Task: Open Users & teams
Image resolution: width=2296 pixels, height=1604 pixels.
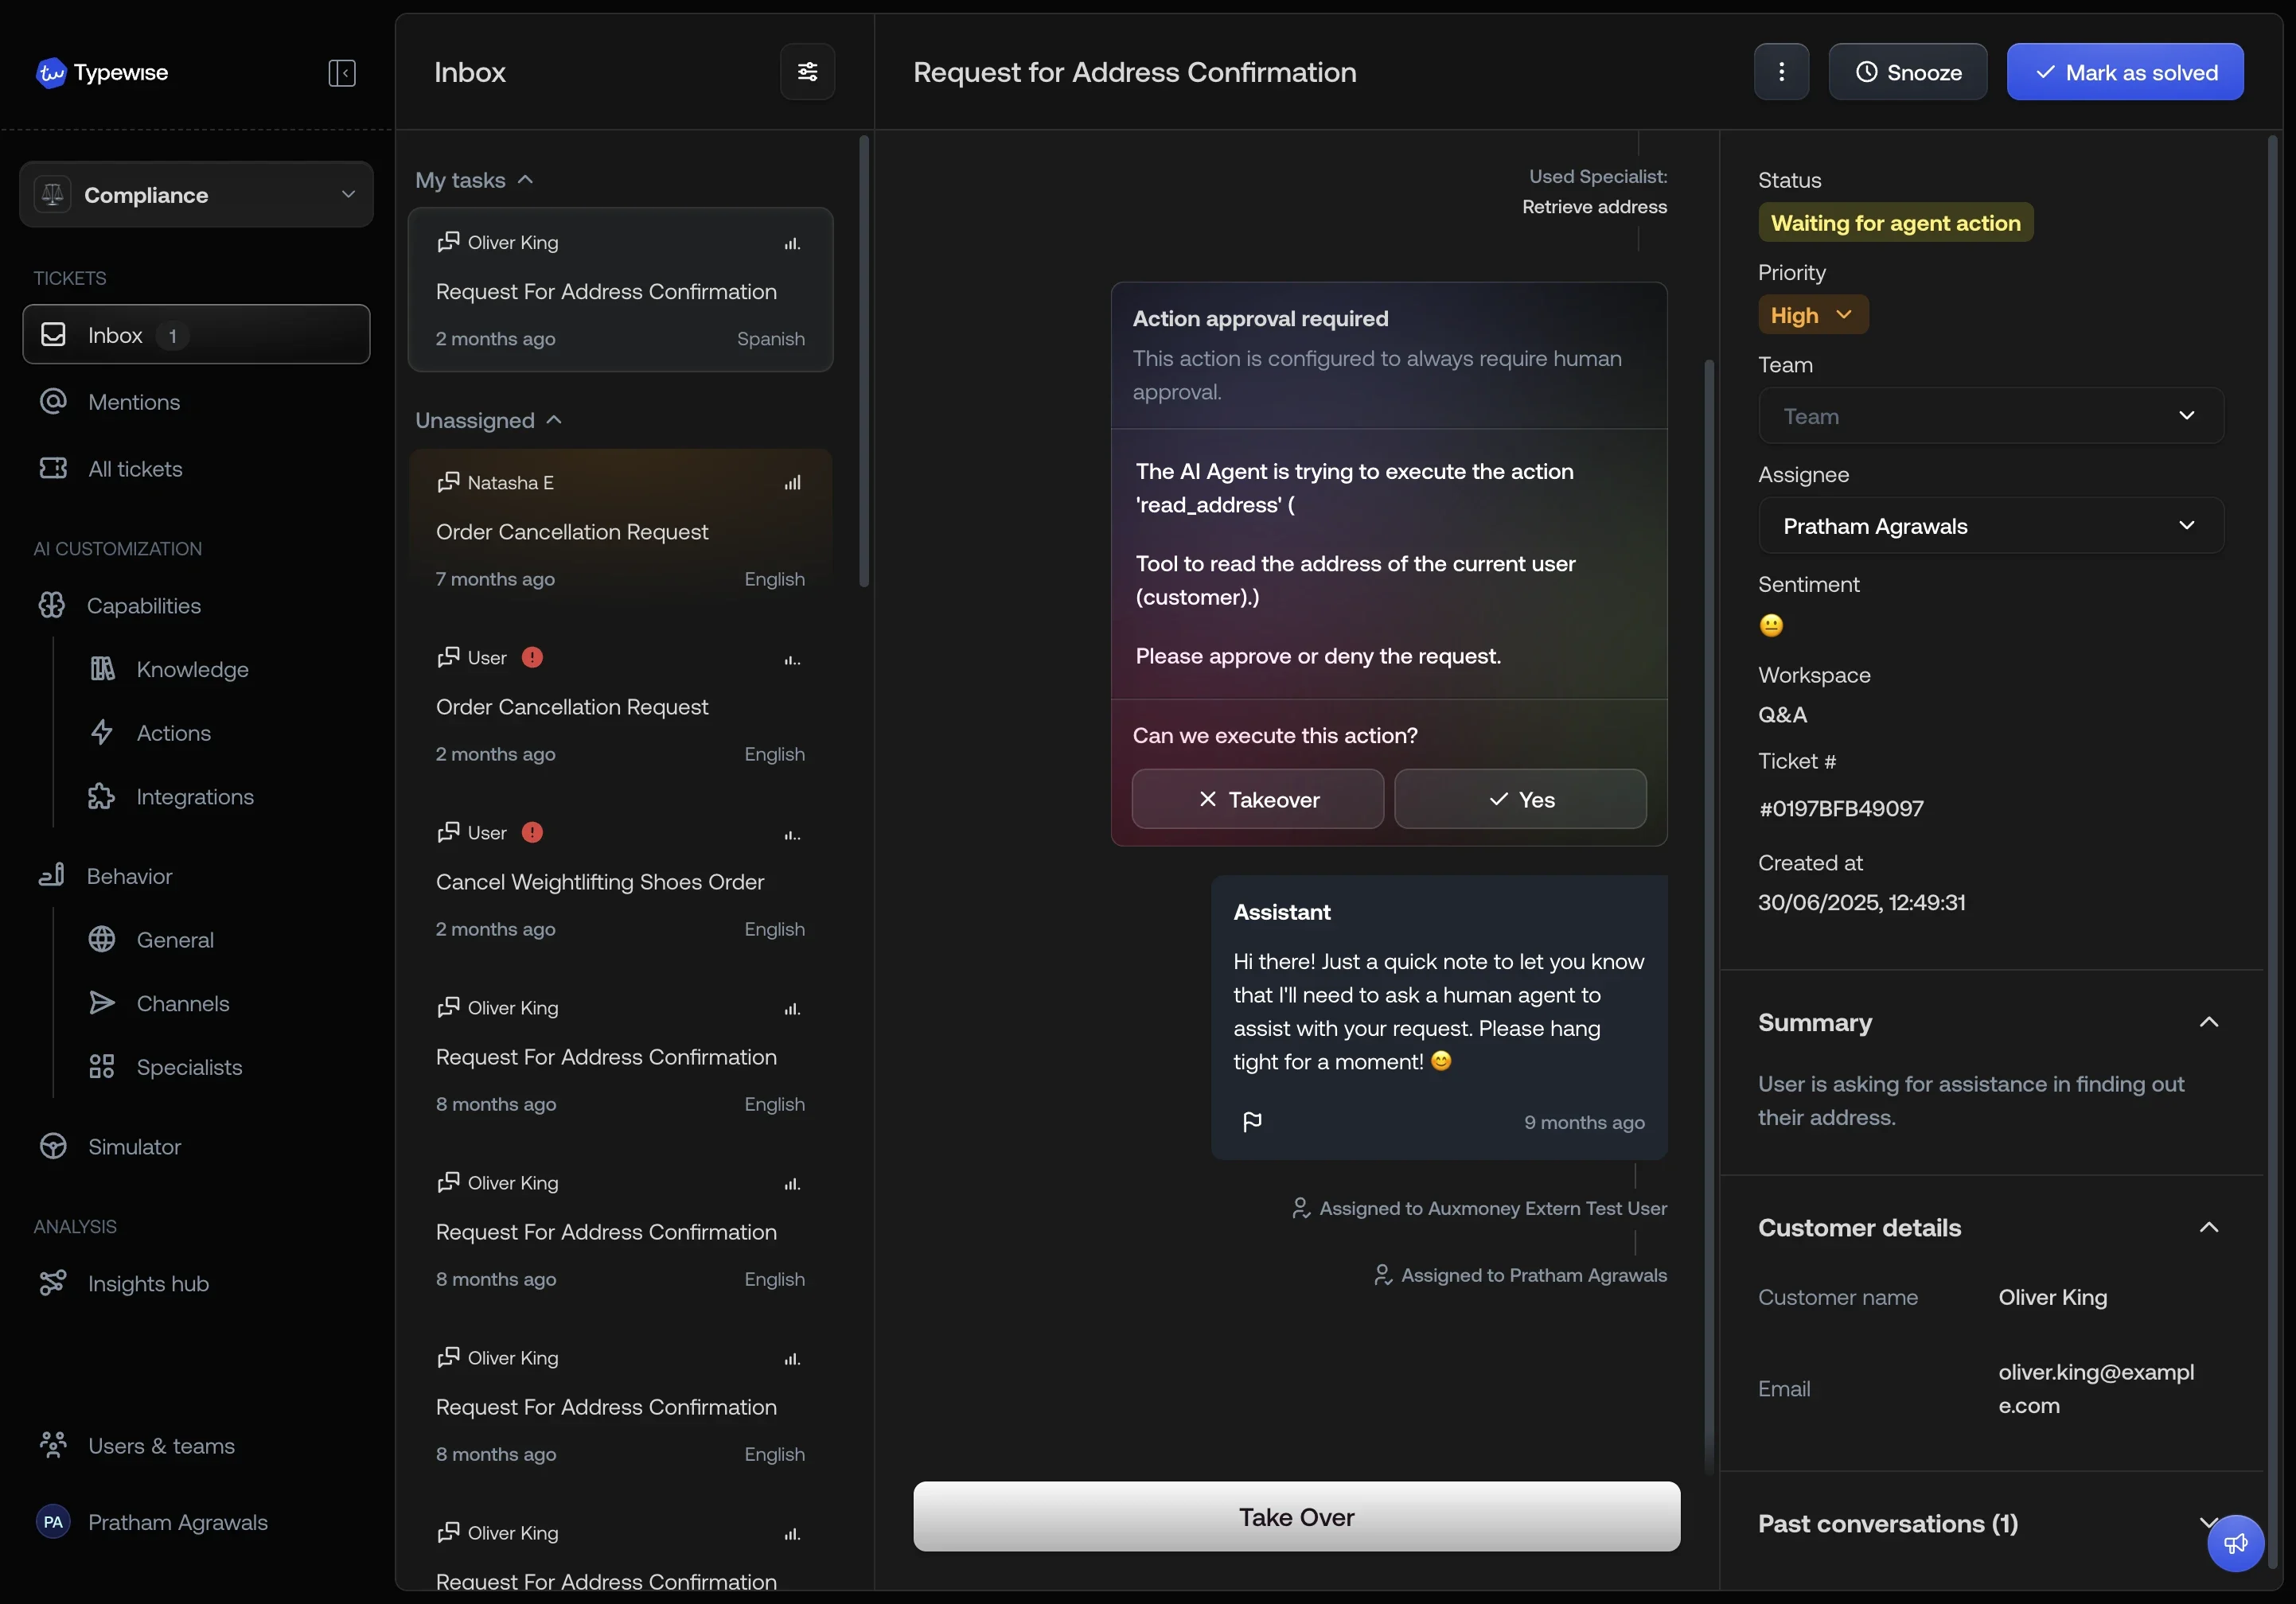Action: click(161, 1446)
